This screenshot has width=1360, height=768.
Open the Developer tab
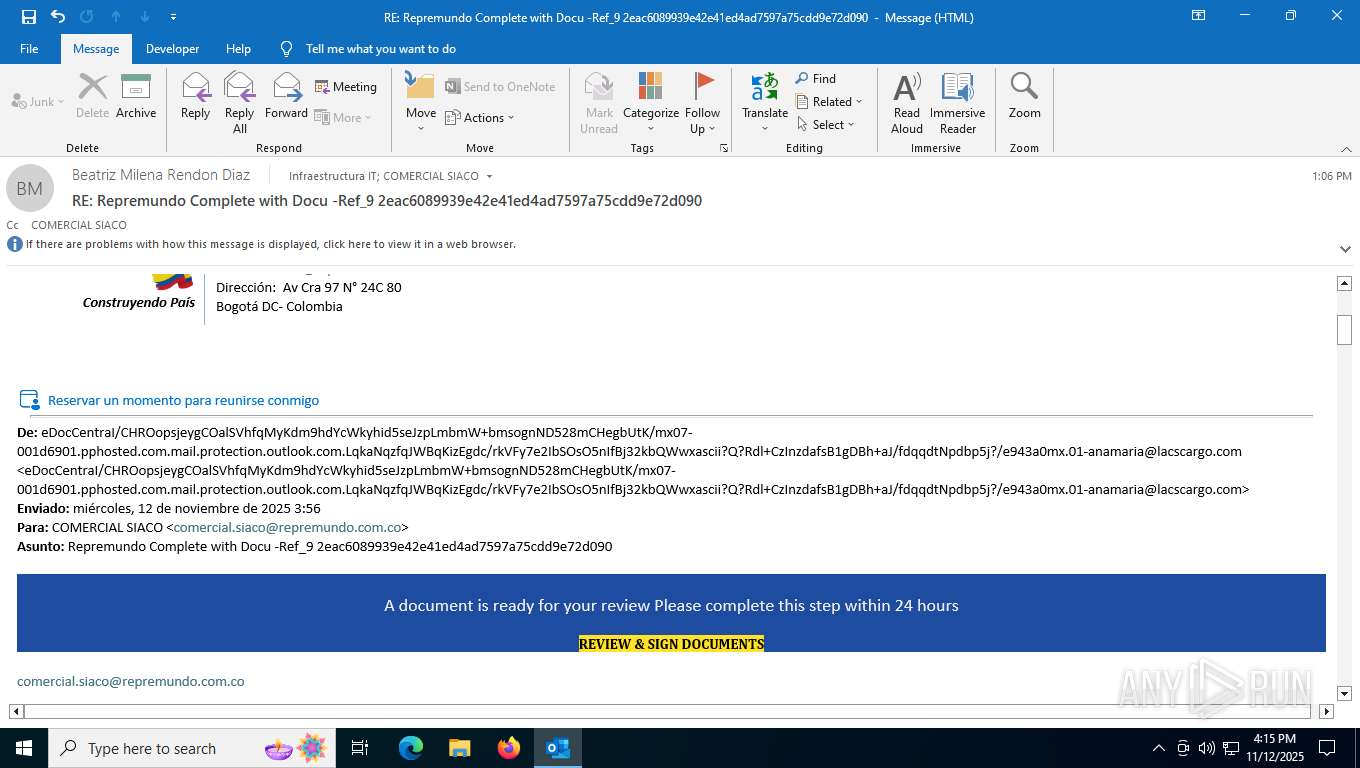tap(172, 49)
